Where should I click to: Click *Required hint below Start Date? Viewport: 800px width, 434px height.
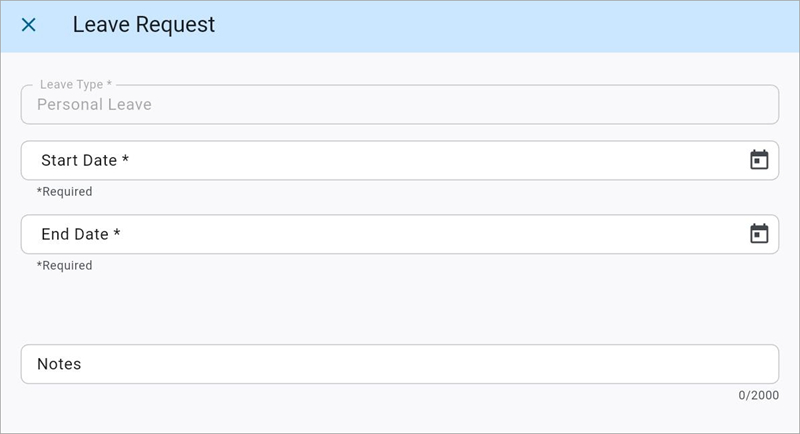(64, 192)
